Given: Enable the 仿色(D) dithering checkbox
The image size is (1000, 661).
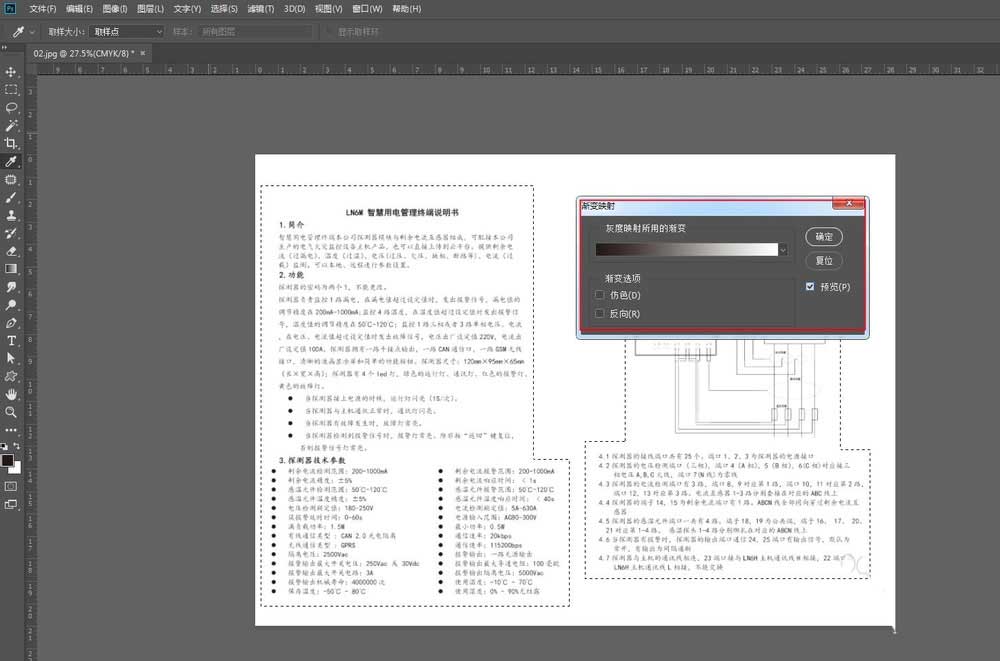Looking at the screenshot, I should pyautogui.click(x=600, y=295).
